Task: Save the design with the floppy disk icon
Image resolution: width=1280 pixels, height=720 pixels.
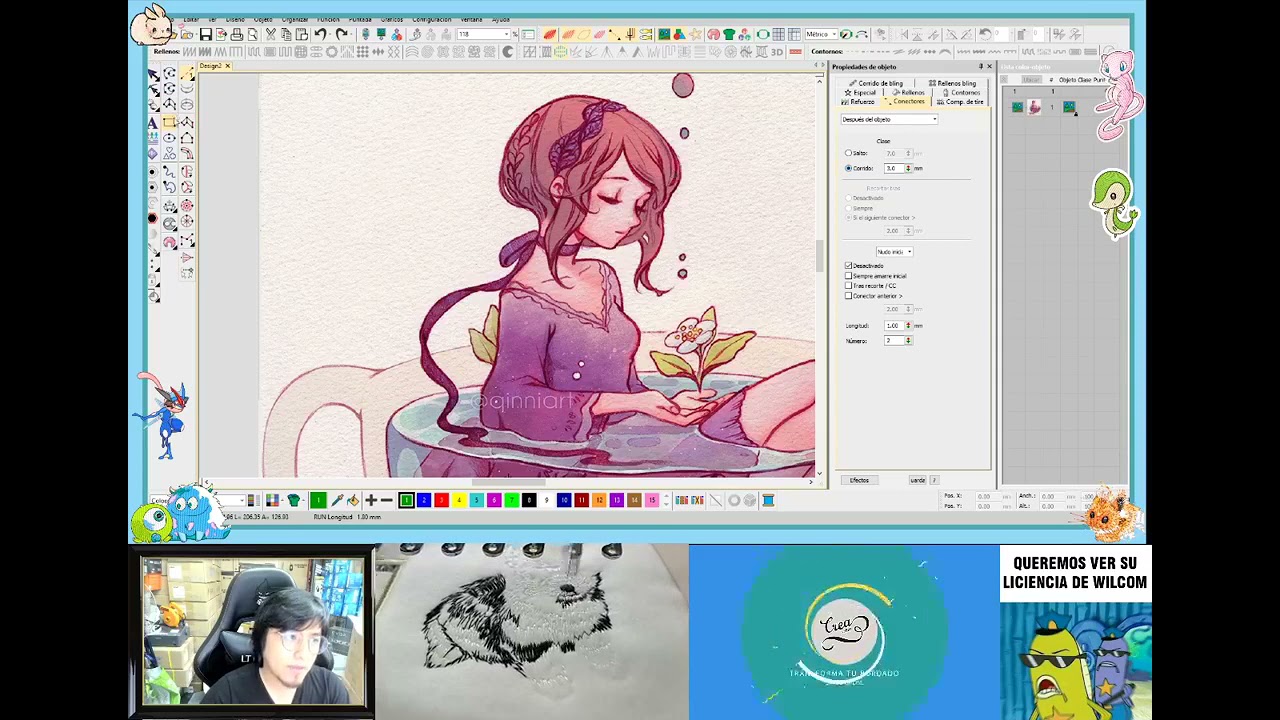Action: [x=205, y=35]
